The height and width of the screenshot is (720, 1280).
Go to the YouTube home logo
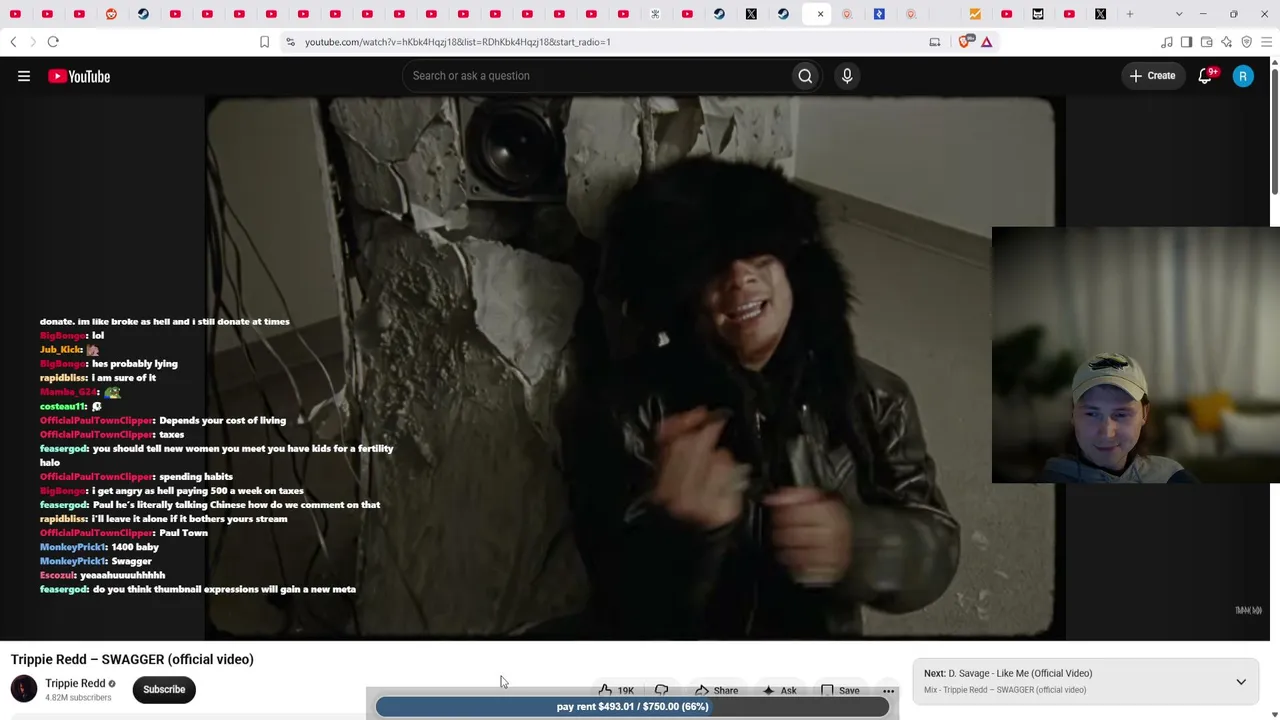click(79, 76)
